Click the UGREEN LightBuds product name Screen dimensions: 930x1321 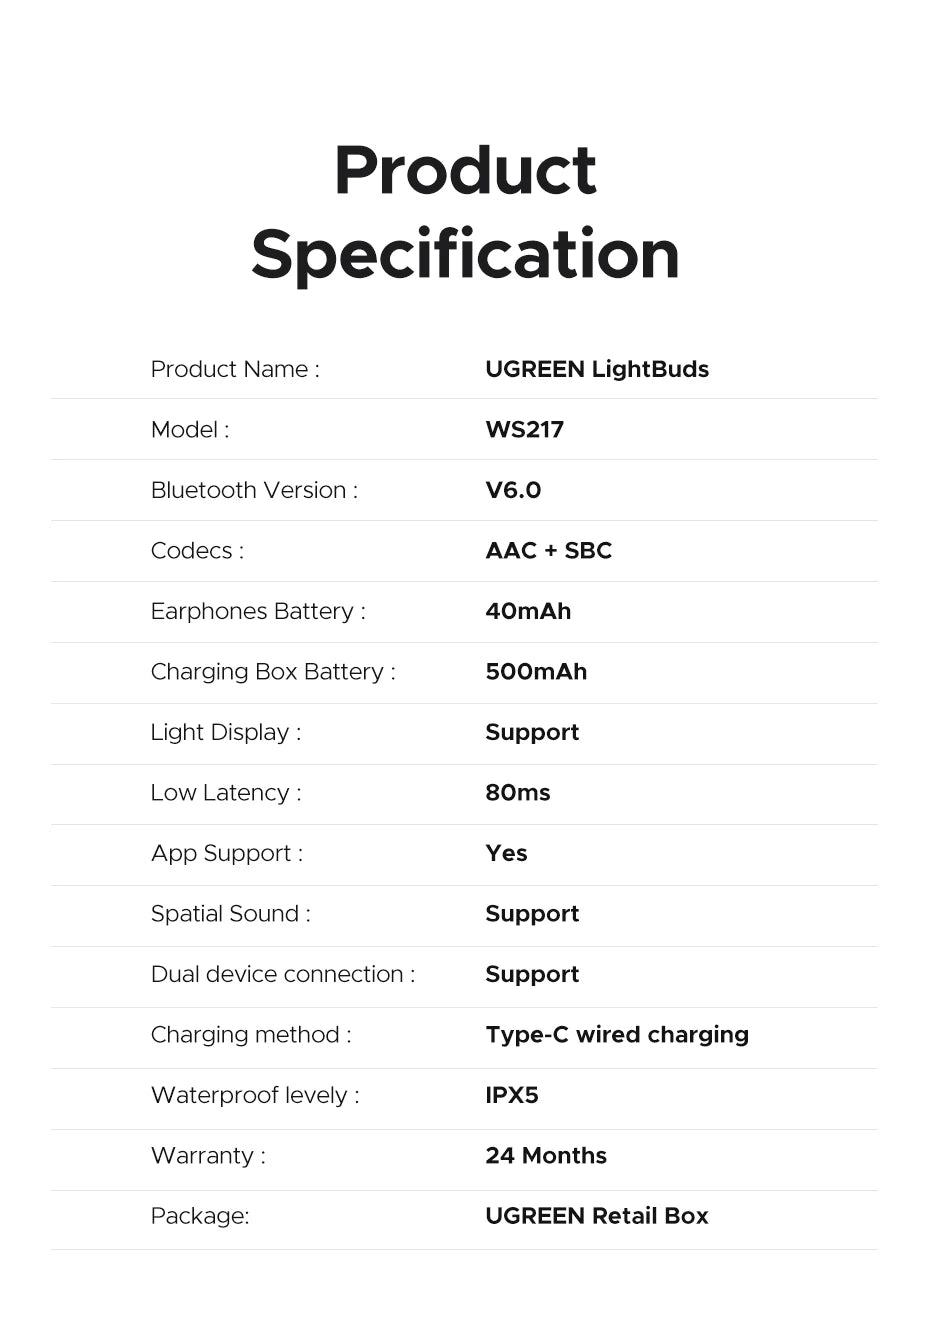[x=596, y=369]
